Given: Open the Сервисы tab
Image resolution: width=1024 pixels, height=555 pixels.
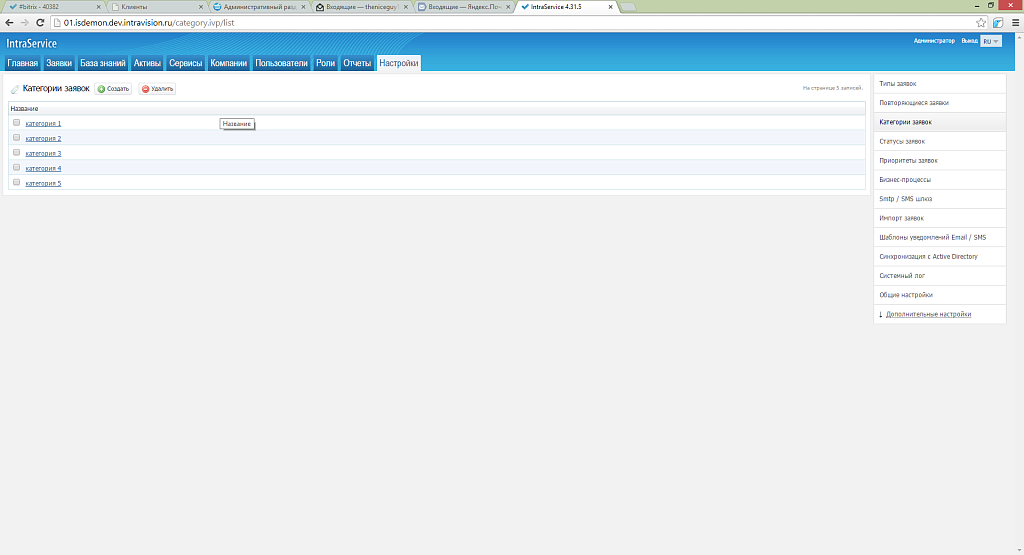Looking at the screenshot, I should 185,63.
